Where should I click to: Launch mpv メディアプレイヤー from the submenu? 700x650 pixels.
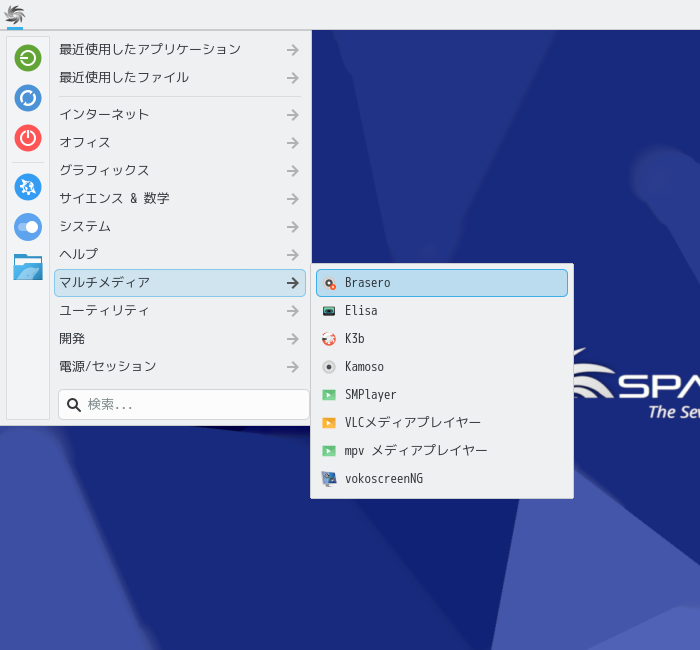pyautogui.click(x=442, y=450)
